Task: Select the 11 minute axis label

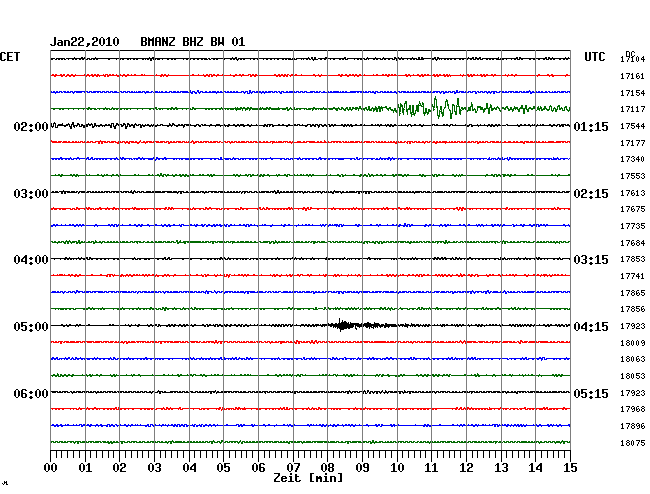Action: tap(431, 468)
